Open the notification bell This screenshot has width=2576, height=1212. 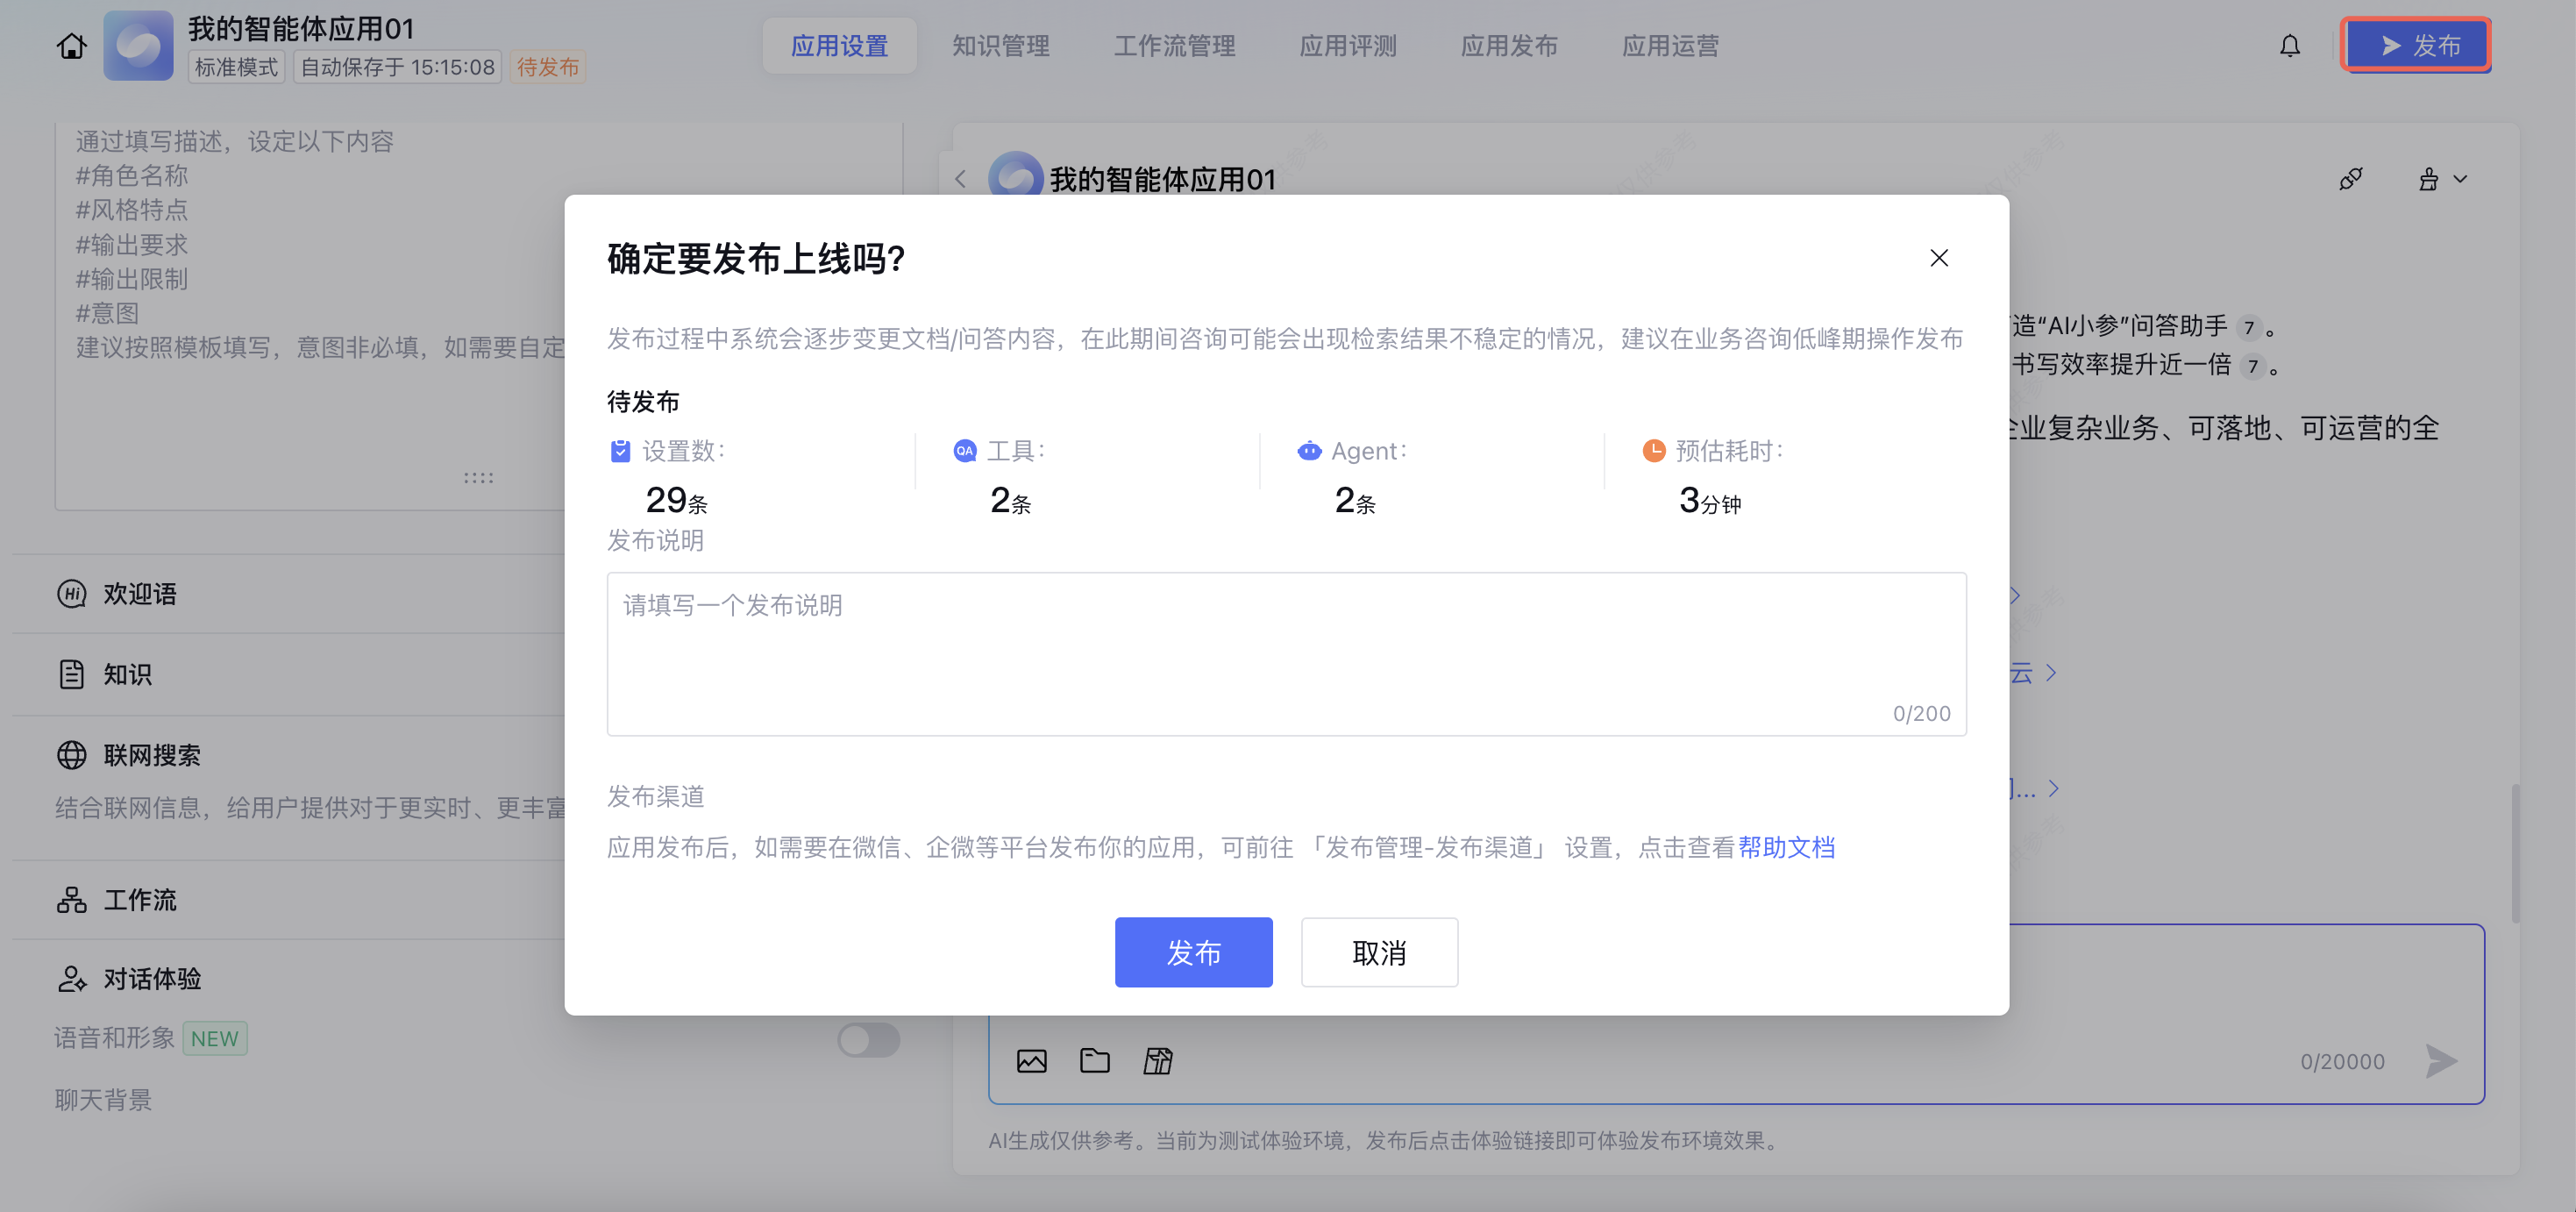(x=2289, y=46)
